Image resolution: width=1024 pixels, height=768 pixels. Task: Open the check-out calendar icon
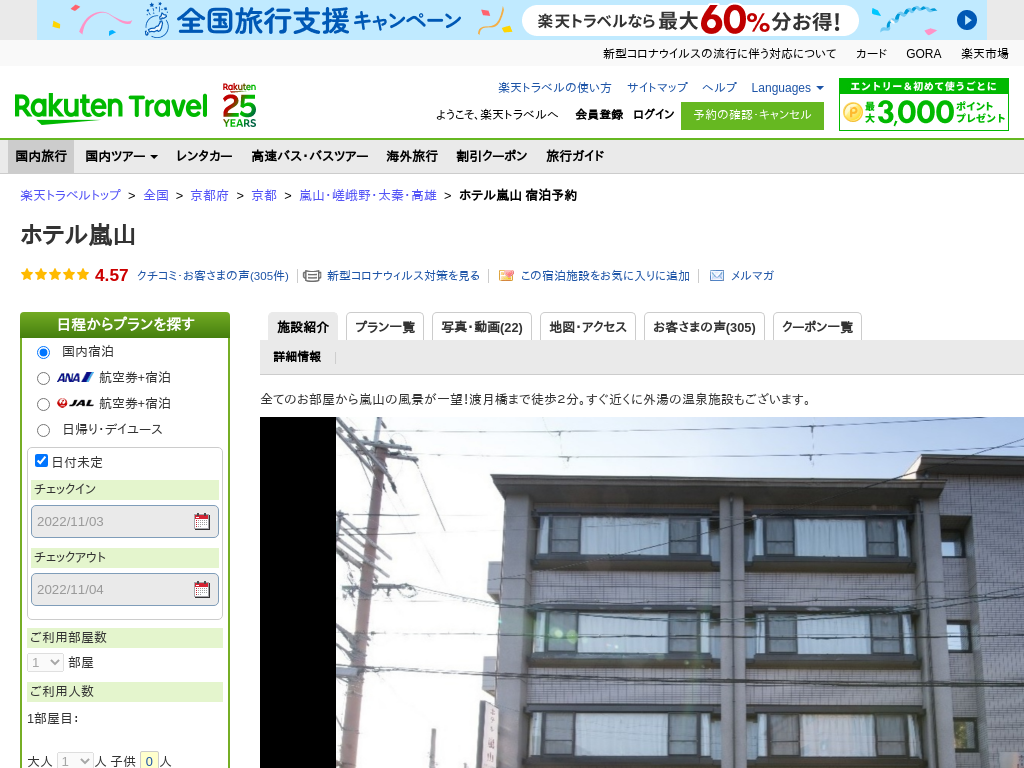tap(202, 589)
